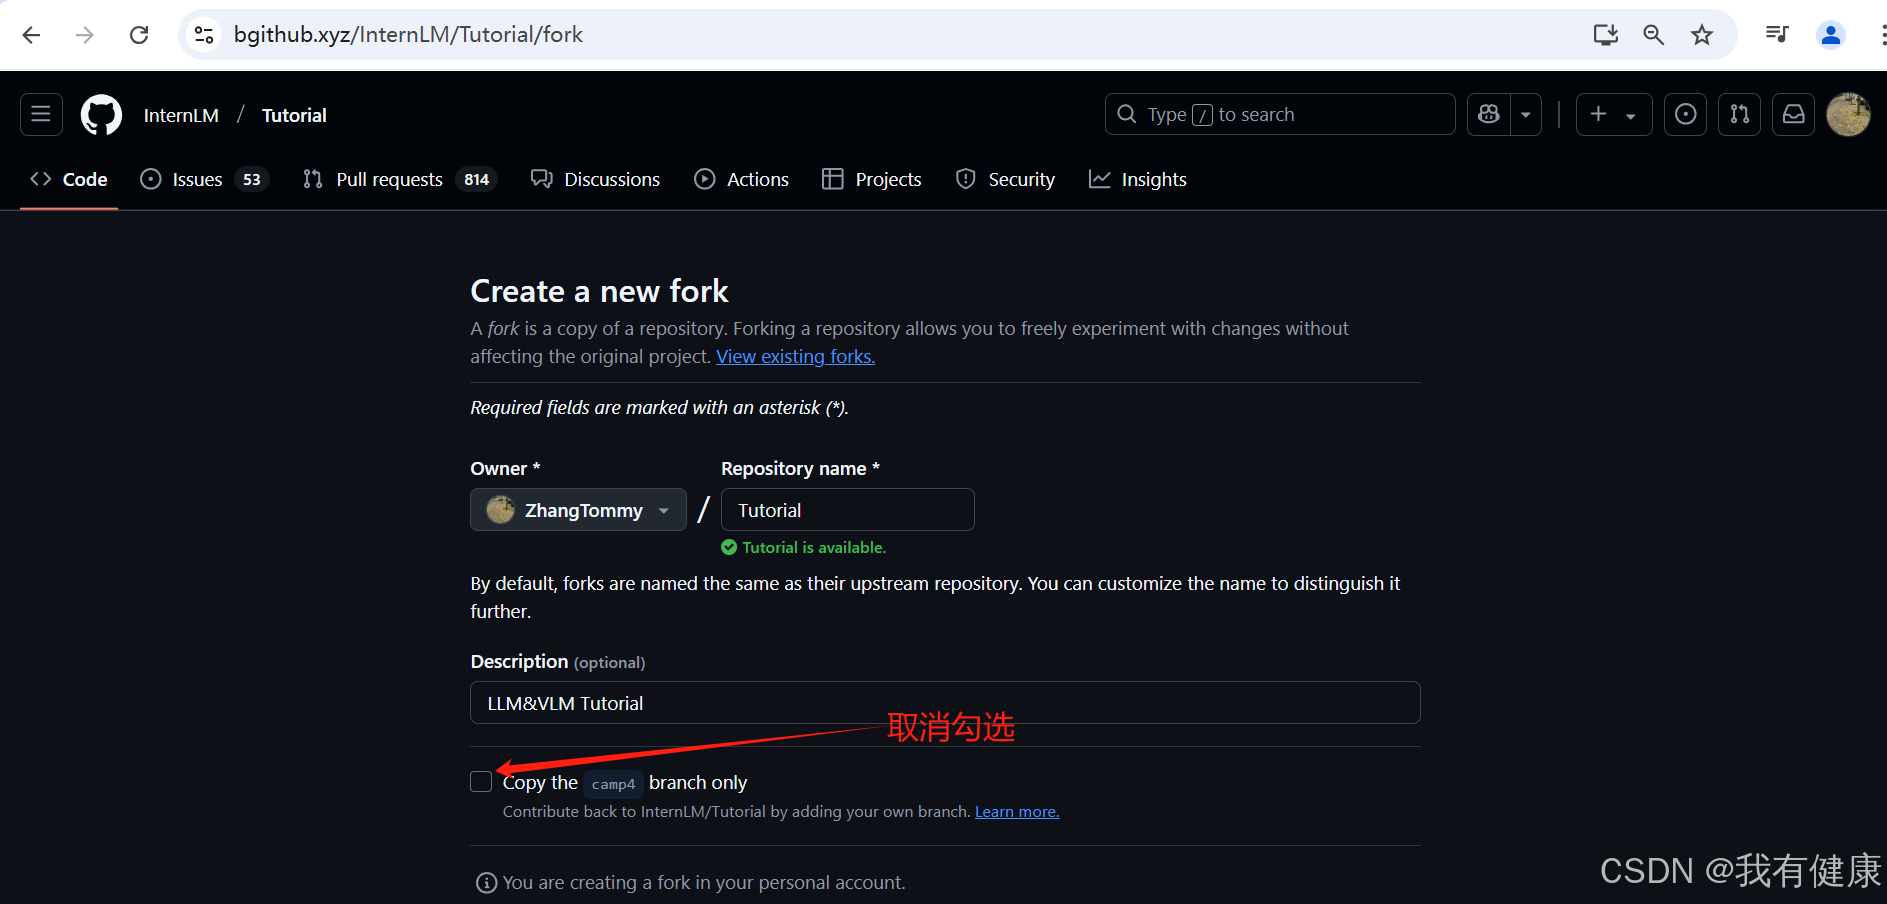Open the Create new plus dropdown
Image resolution: width=1887 pixels, height=904 pixels.
coord(1614,114)
